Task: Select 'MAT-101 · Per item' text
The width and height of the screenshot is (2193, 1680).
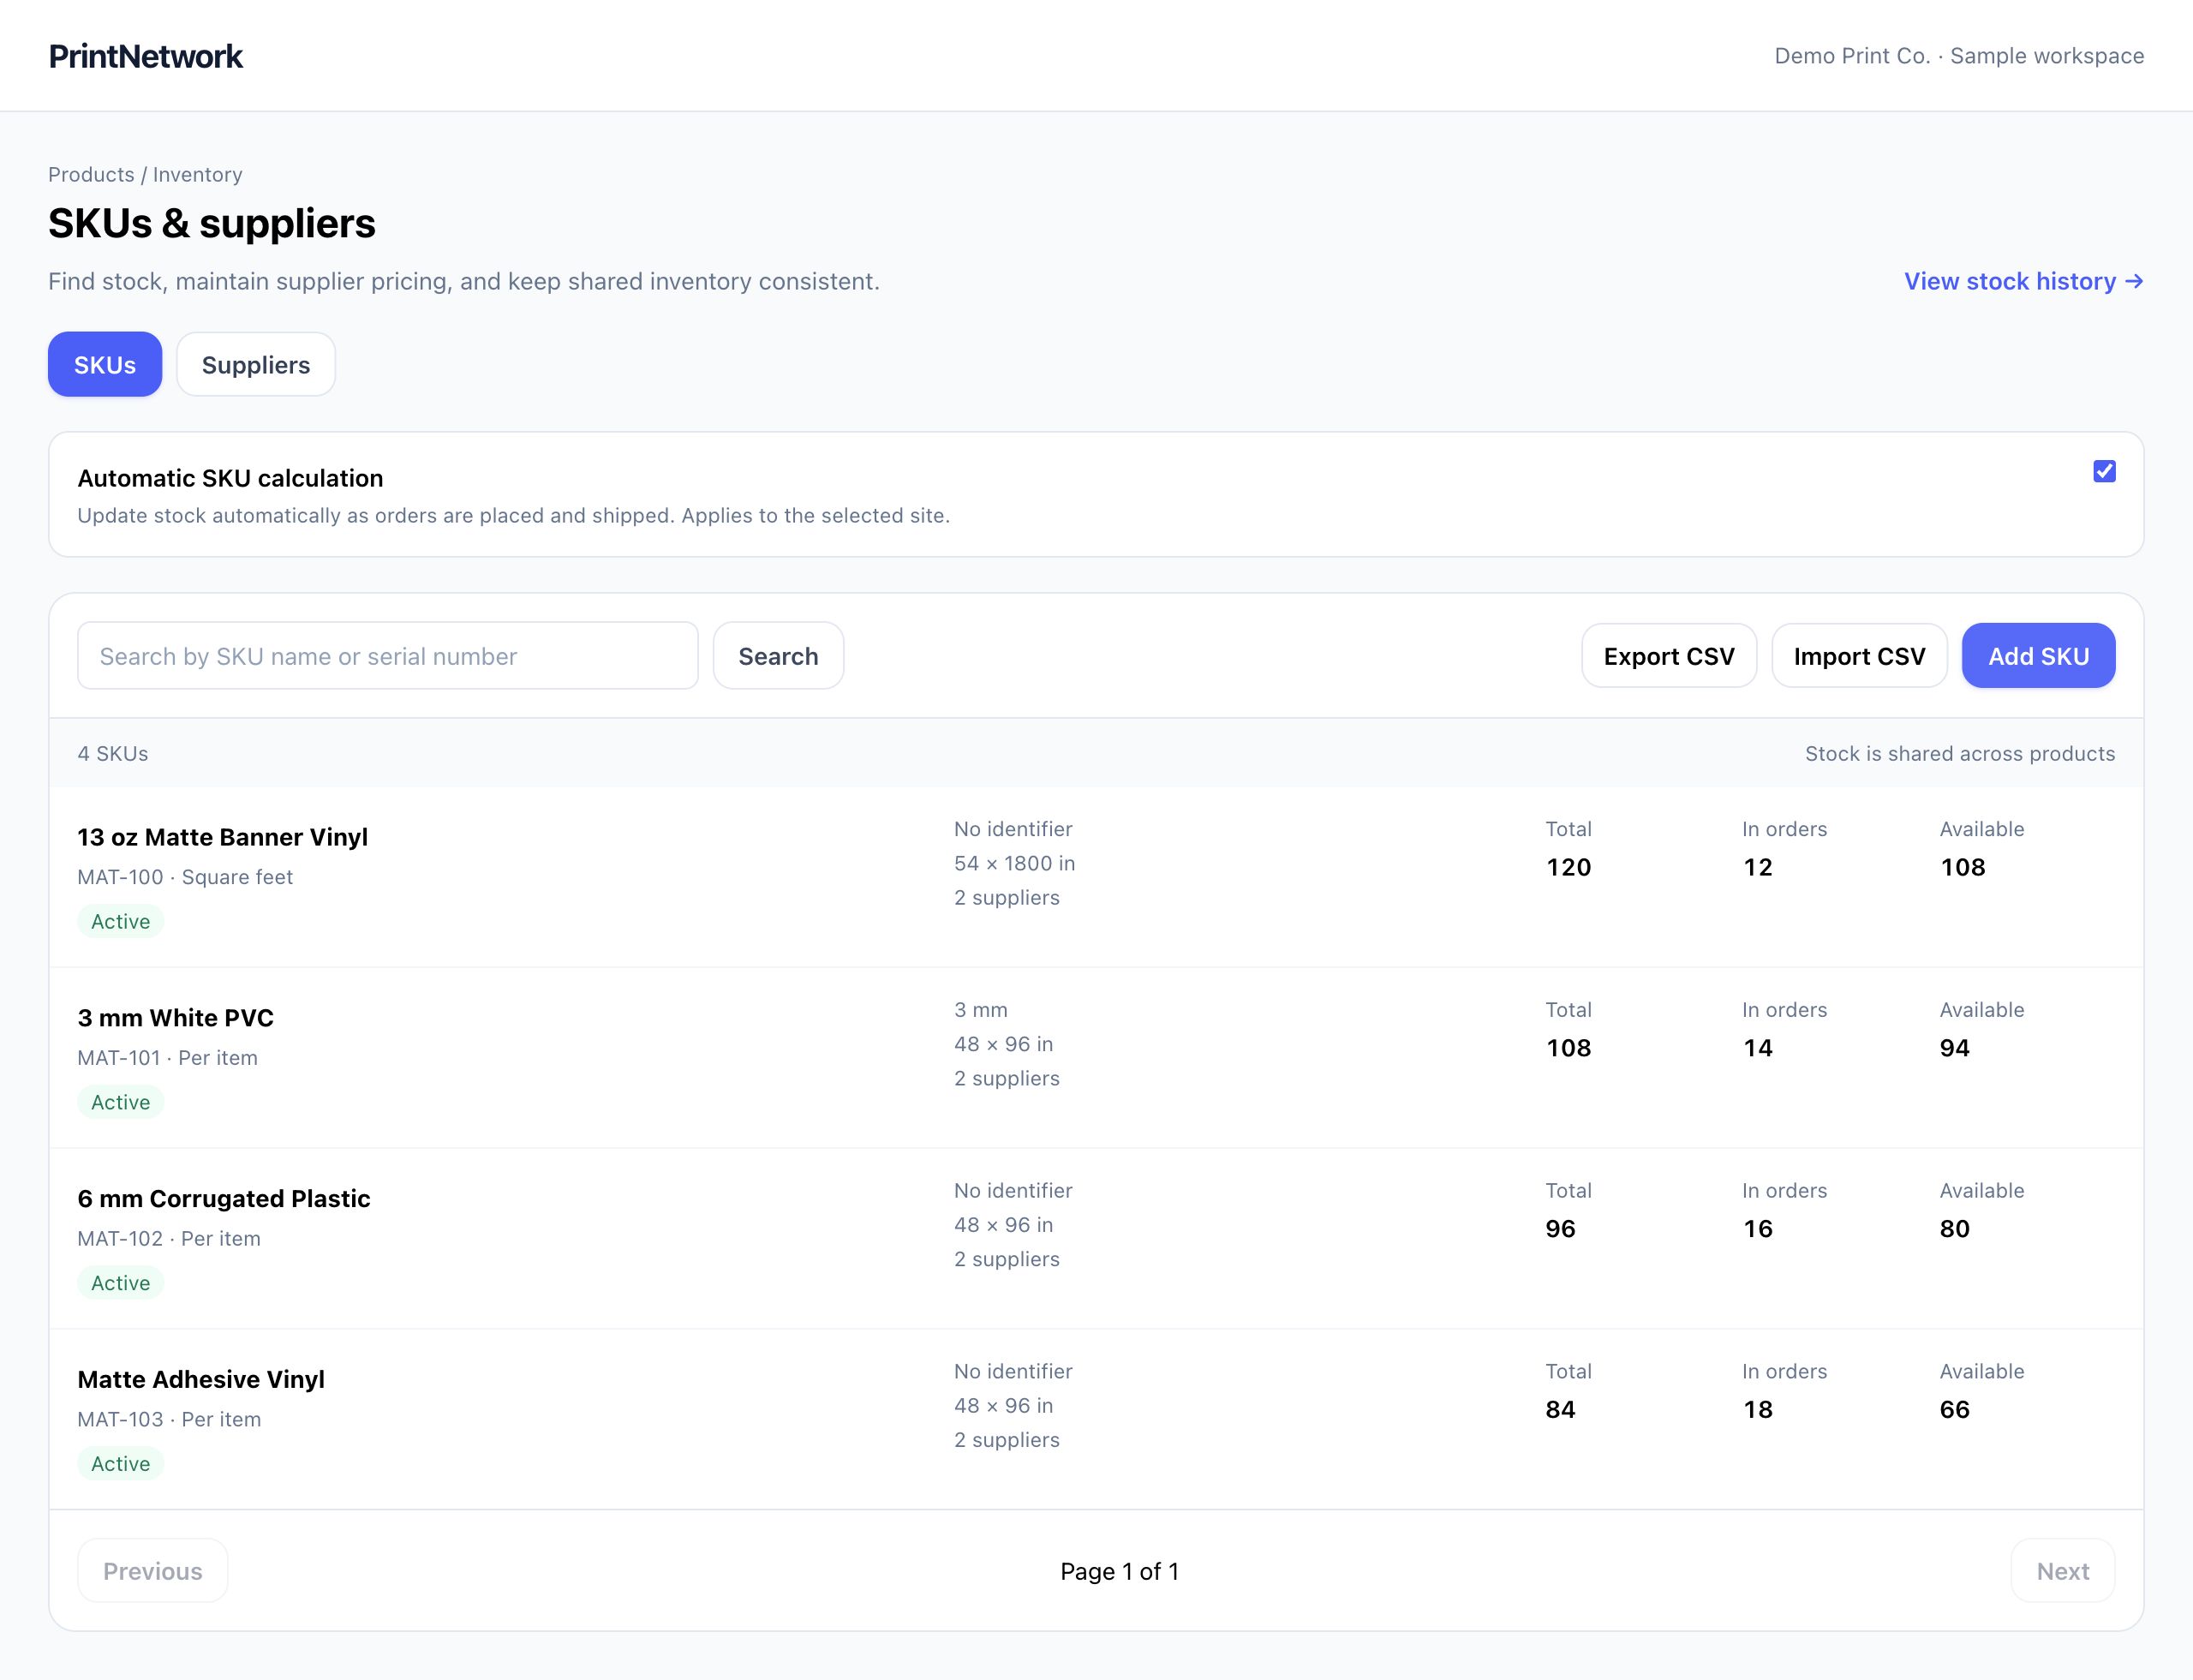Action: [168, 1058]
